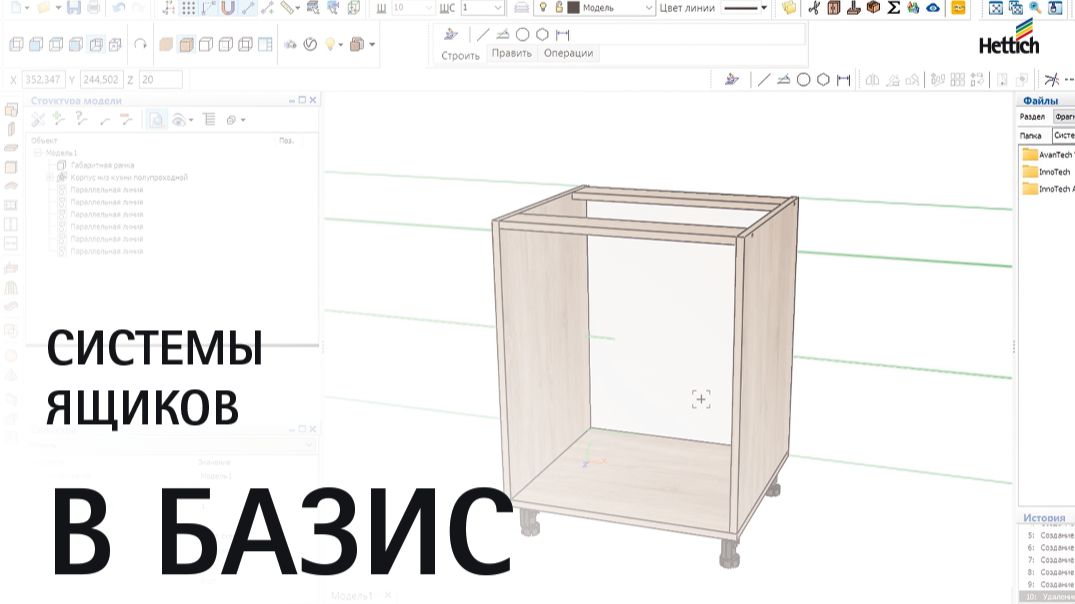Click the stamp tool icon

tap(854, 8)
